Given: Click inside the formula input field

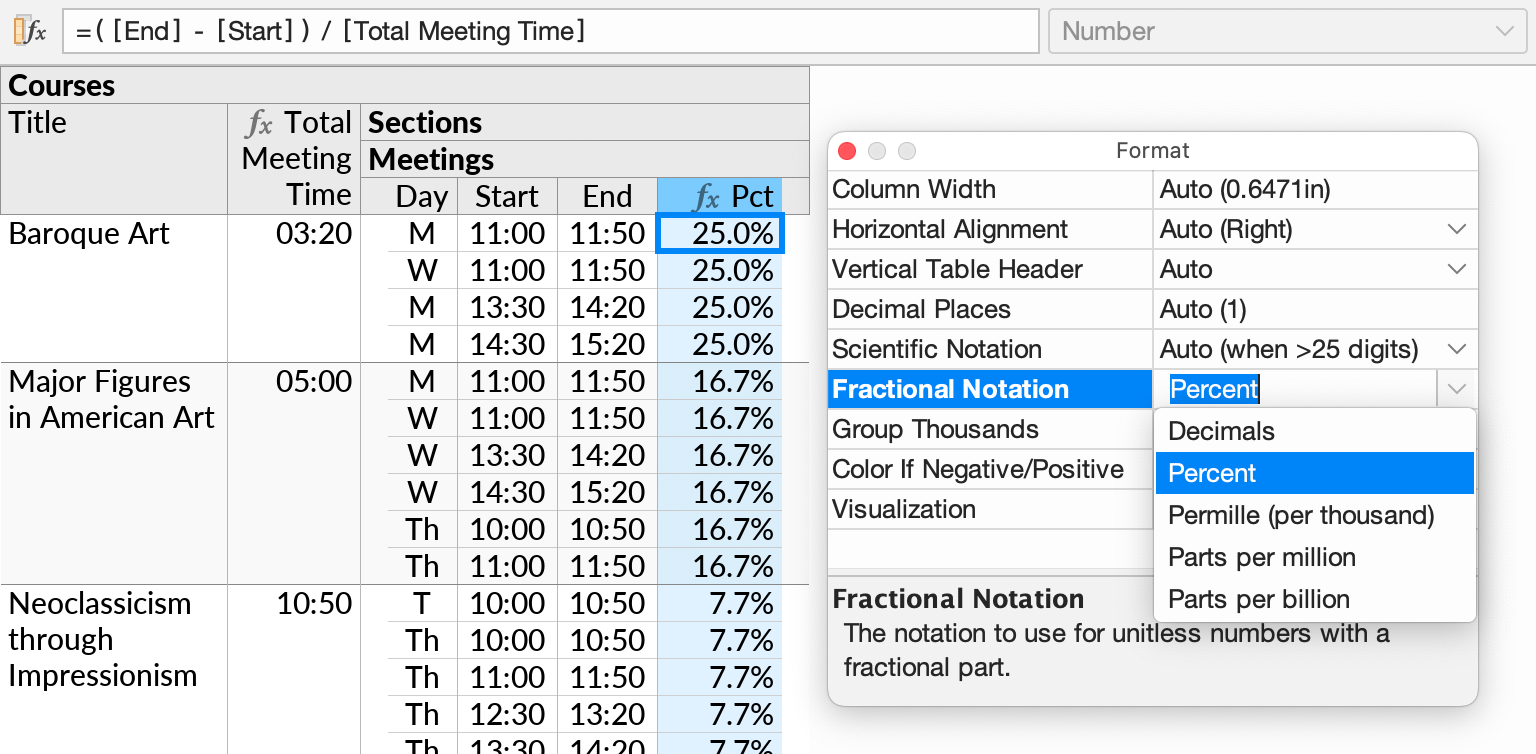Looking at the screenshot, I should (550, 31).
